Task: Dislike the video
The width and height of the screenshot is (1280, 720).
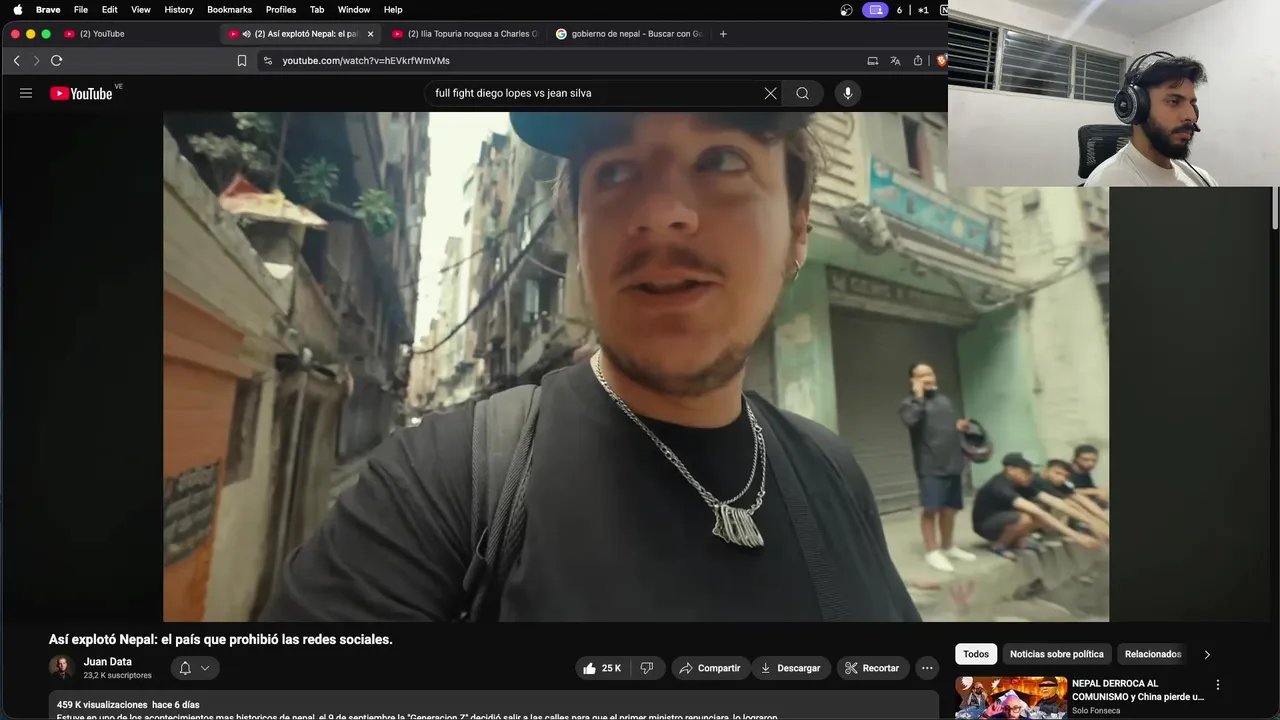Action: pos(647,668)
